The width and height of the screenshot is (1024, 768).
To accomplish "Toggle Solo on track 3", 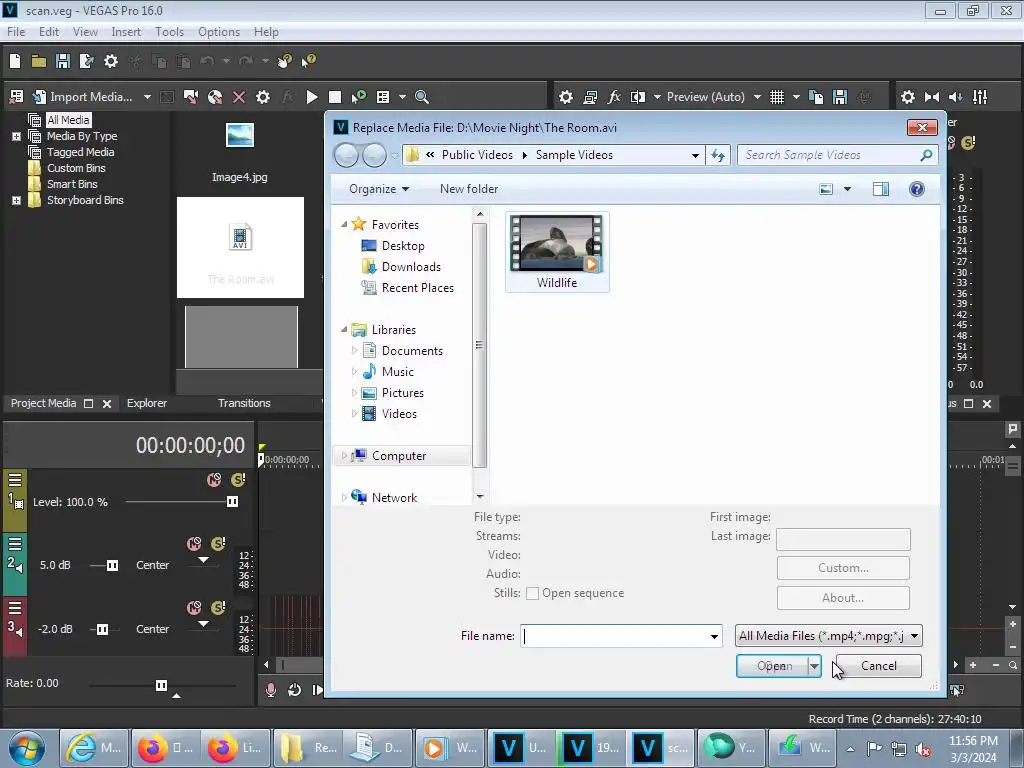I will pyautogui.click(x=218, y=608).
